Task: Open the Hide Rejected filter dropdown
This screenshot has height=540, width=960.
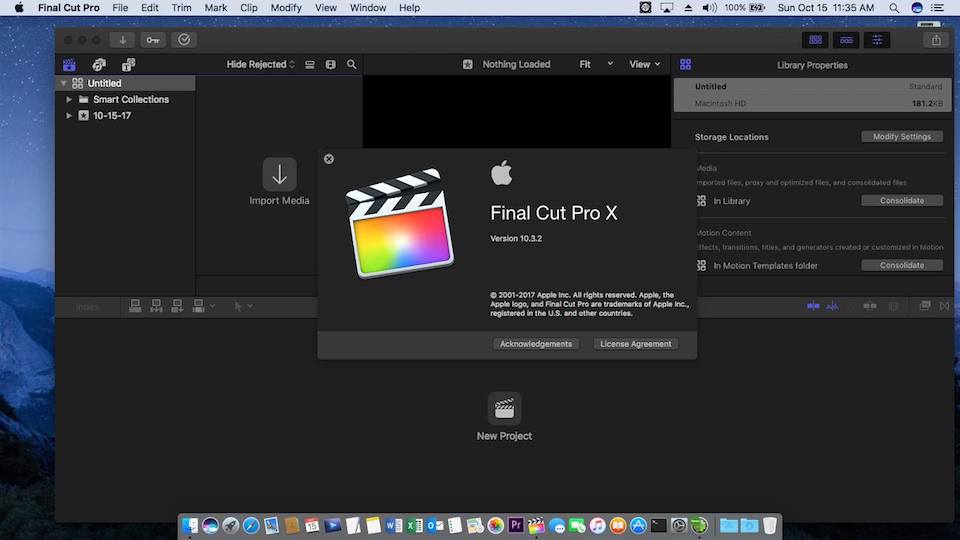Action: [x=260, y=65]
